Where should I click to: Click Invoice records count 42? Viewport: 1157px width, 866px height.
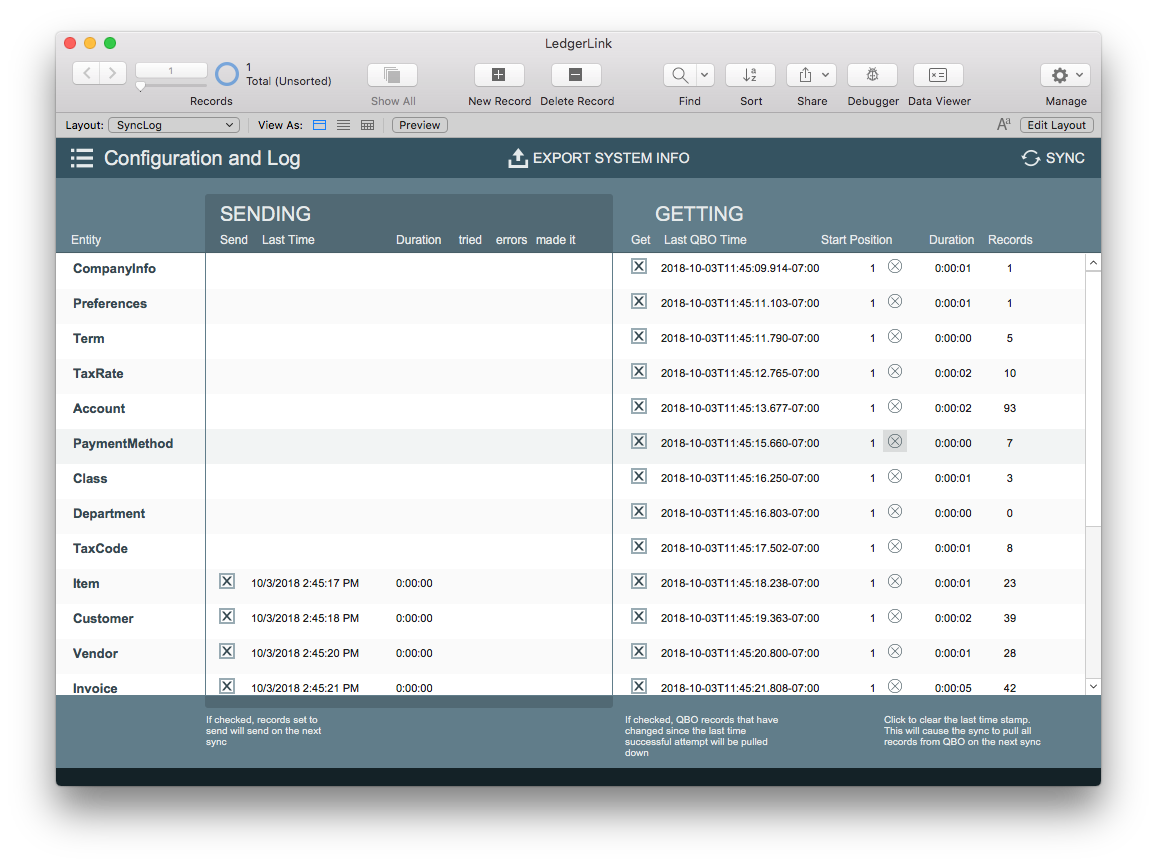tap(1009, 687)
